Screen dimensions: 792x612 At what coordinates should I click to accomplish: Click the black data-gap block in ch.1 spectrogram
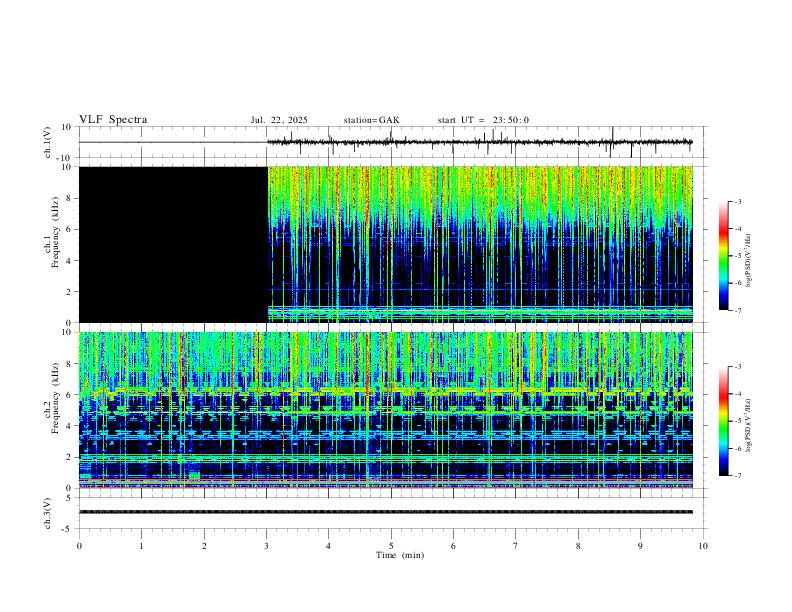173,244
